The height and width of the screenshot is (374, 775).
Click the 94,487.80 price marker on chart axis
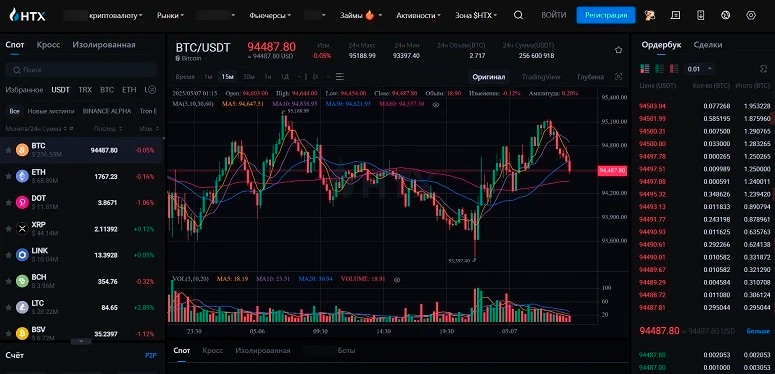[x=612, y=170]
